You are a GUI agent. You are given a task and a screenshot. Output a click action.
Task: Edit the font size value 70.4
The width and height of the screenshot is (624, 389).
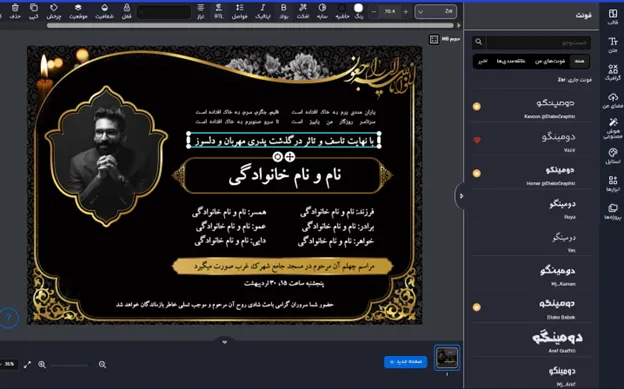[x=390, y=12]
